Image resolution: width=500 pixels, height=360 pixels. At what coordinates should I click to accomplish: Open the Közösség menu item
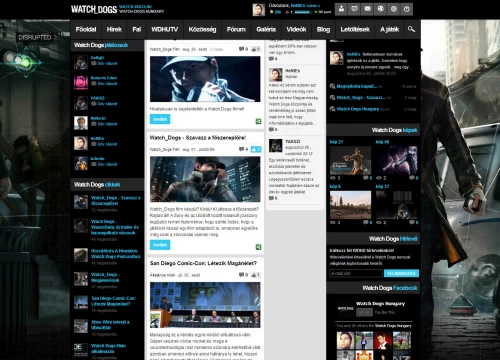coord(202,29)
